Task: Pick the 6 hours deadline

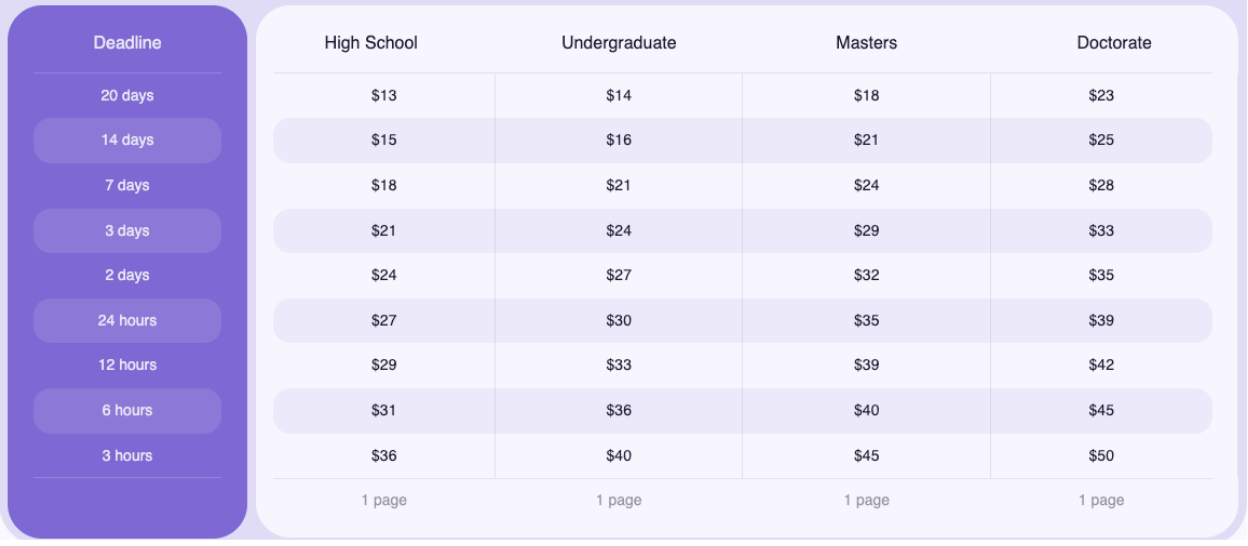Action: pos(127,411)
